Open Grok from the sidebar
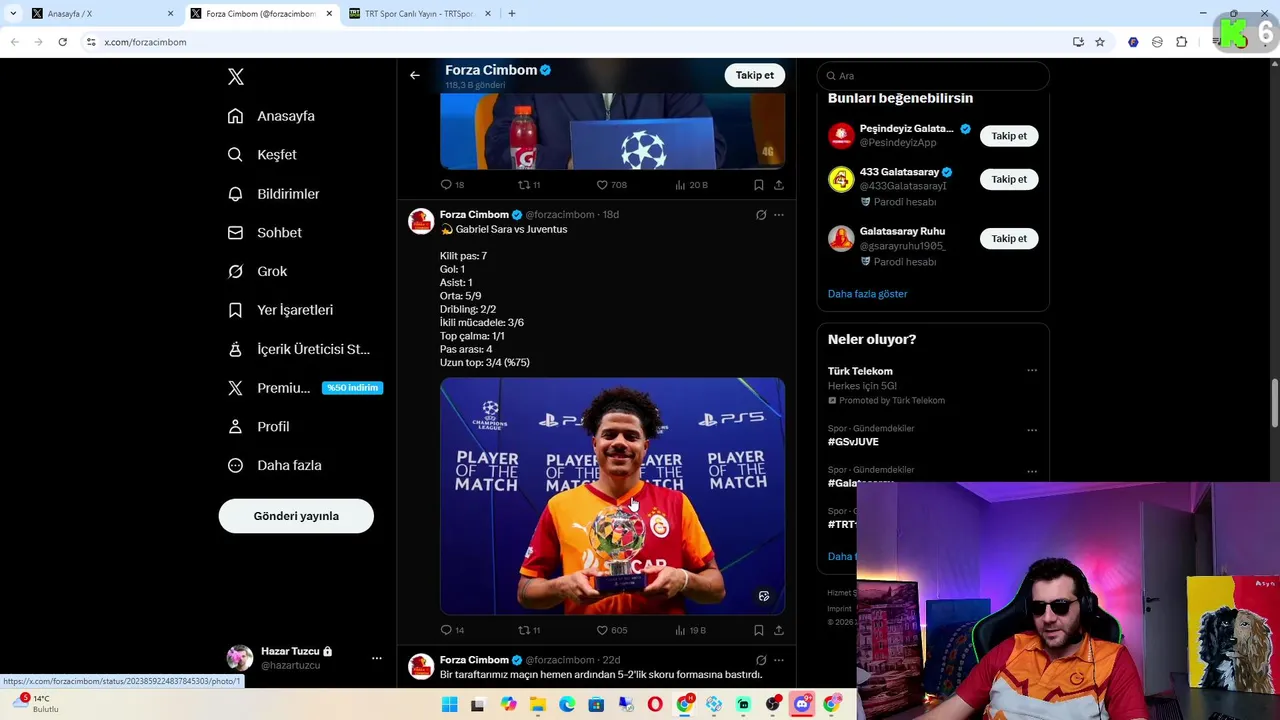The height and width of the screenshot is (720, 1280). click(x=257, y=272)
